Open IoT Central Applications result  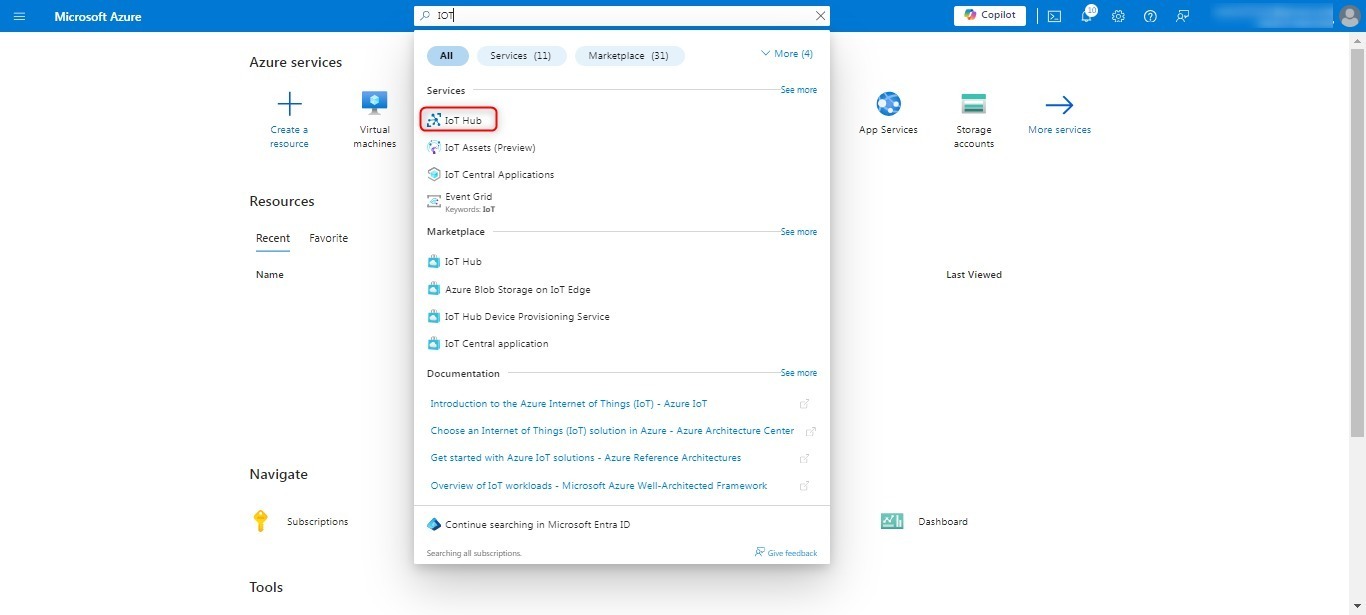[491, 174]
